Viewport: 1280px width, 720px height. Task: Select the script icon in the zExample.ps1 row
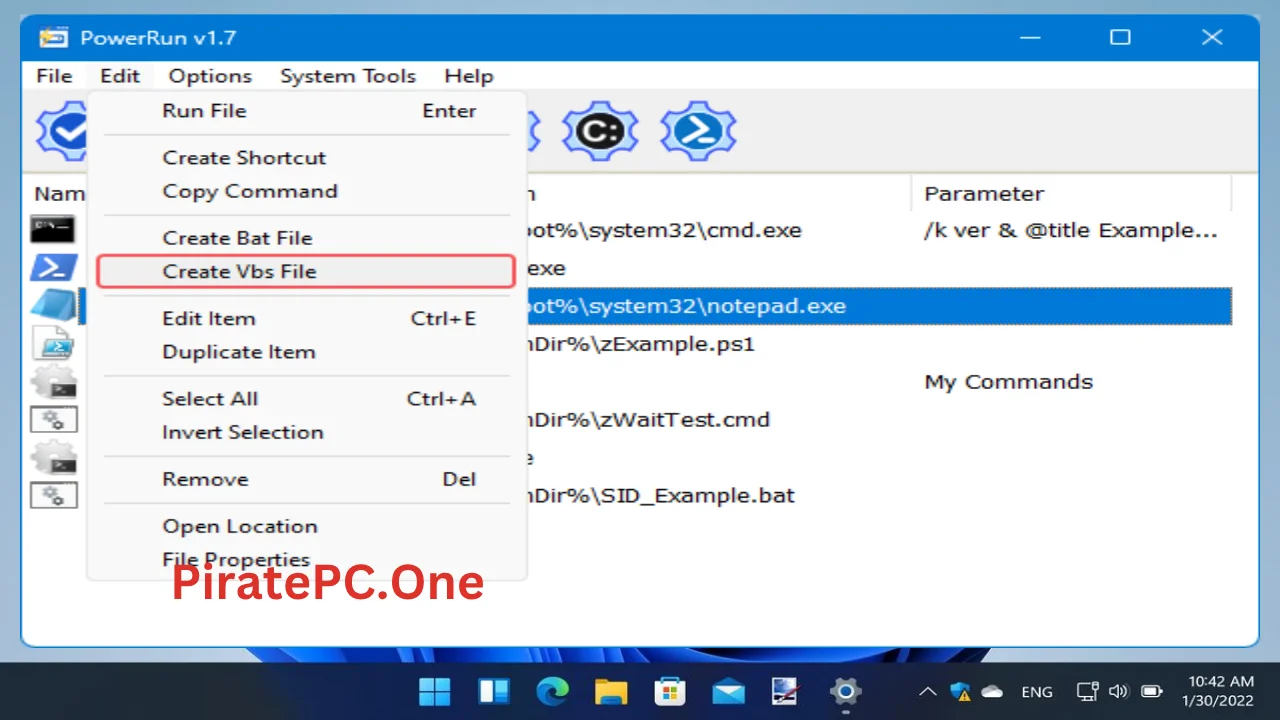point(53,344)
